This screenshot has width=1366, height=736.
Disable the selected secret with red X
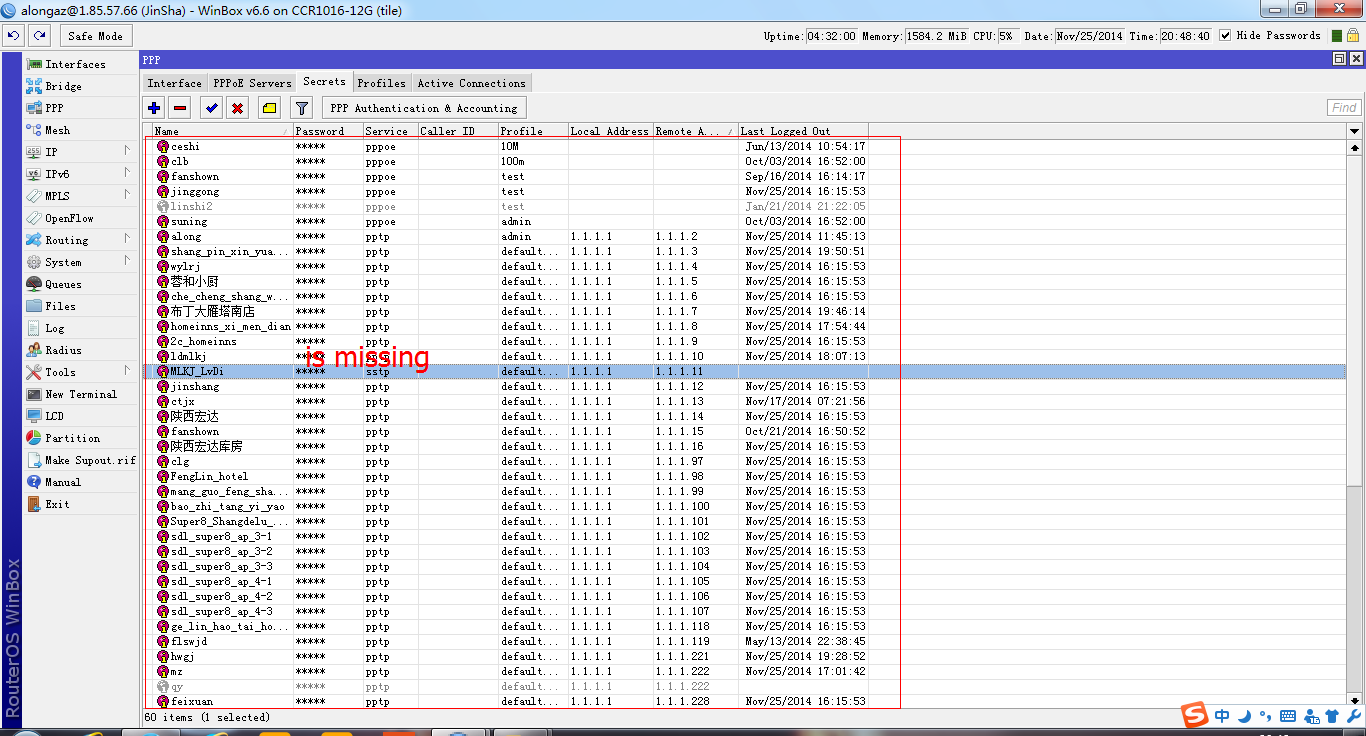tap(238, 108)
